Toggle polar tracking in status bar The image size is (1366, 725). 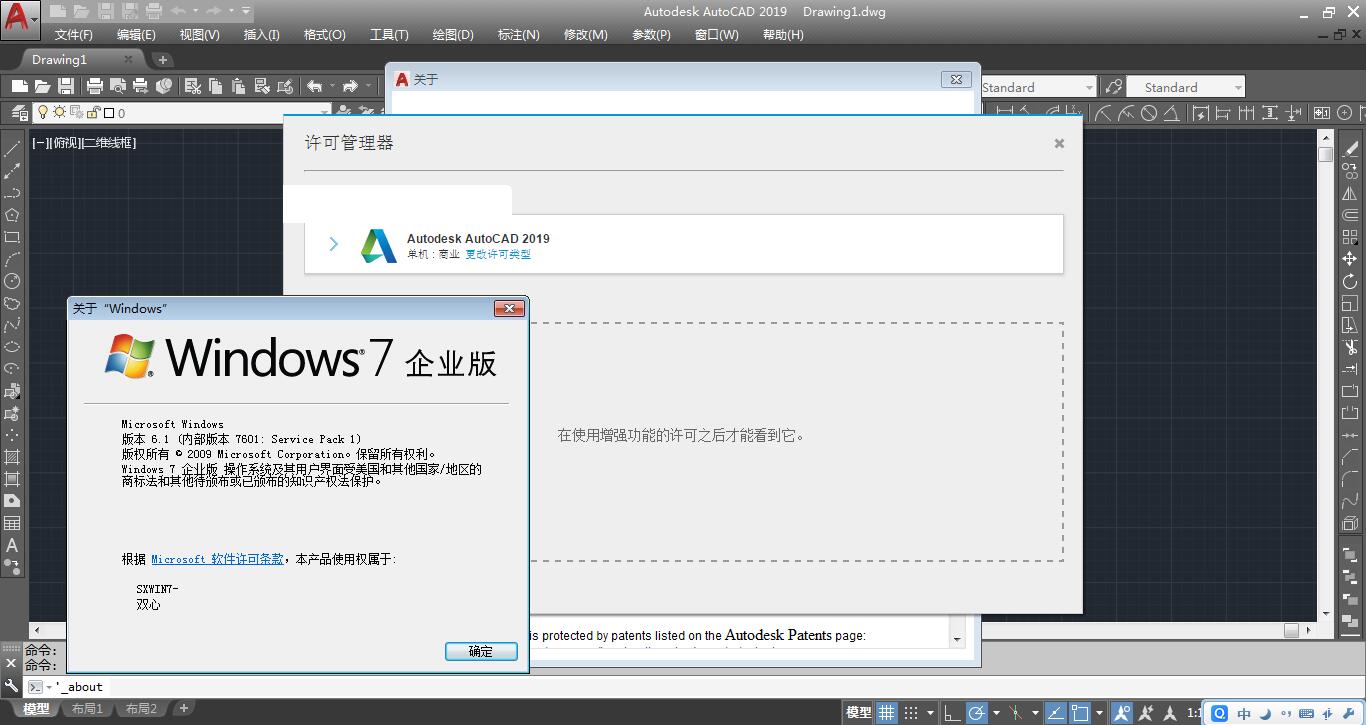click(977, 712)
